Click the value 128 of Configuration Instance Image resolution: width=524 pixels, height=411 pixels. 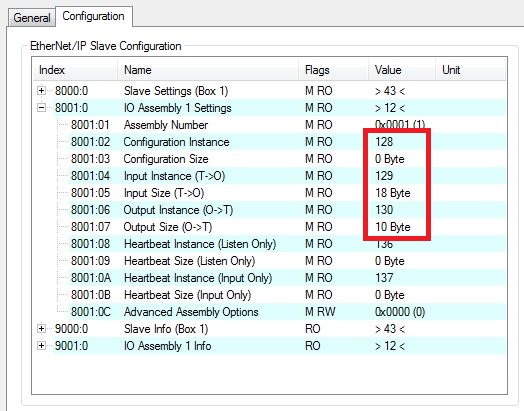(384, 142)
